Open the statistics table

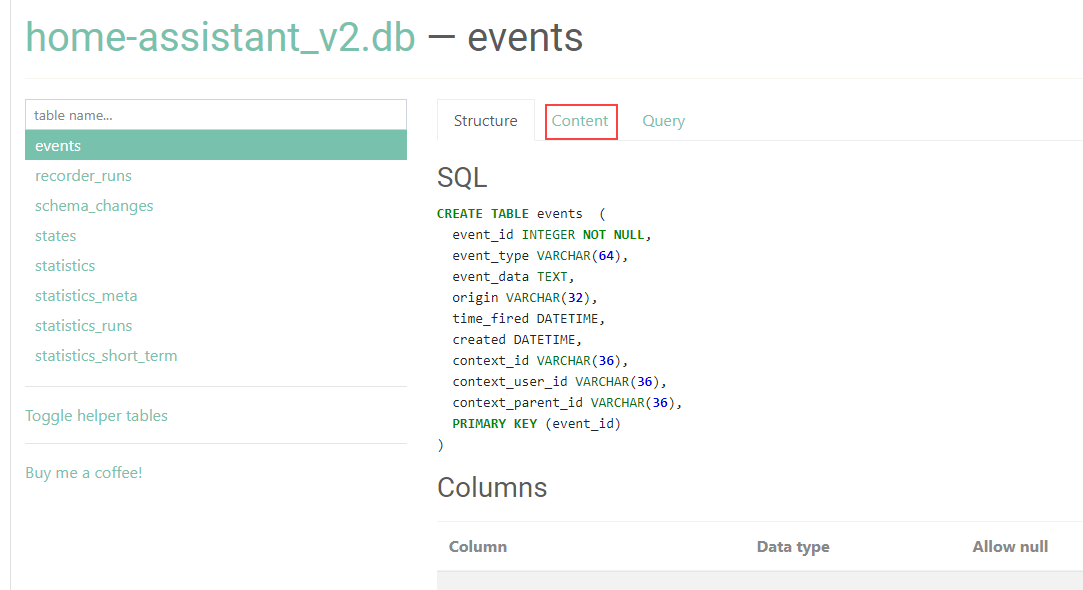coord(65,265)
